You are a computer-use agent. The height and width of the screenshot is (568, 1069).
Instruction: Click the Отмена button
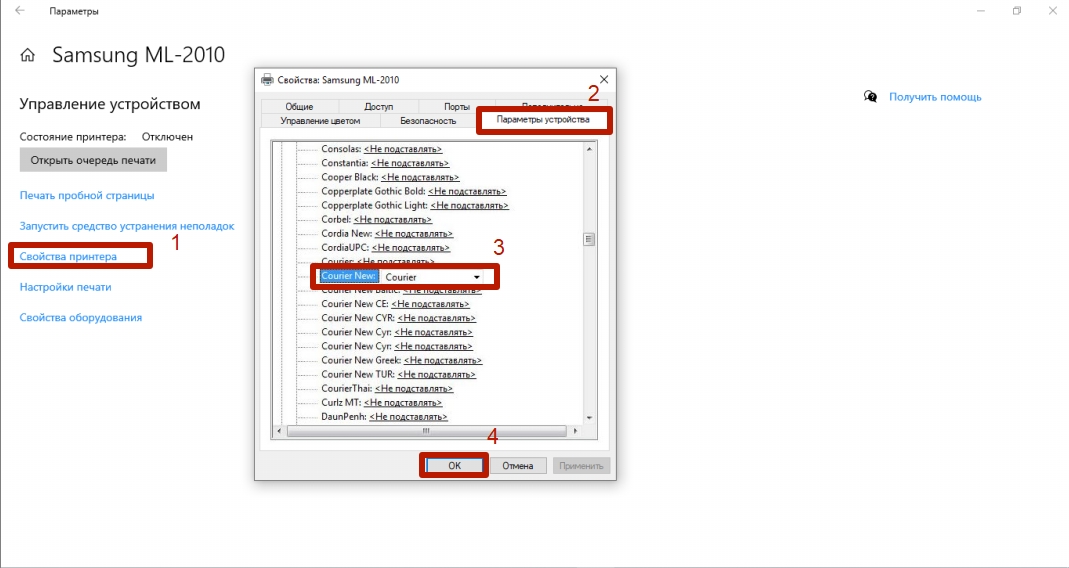[517, 466]
